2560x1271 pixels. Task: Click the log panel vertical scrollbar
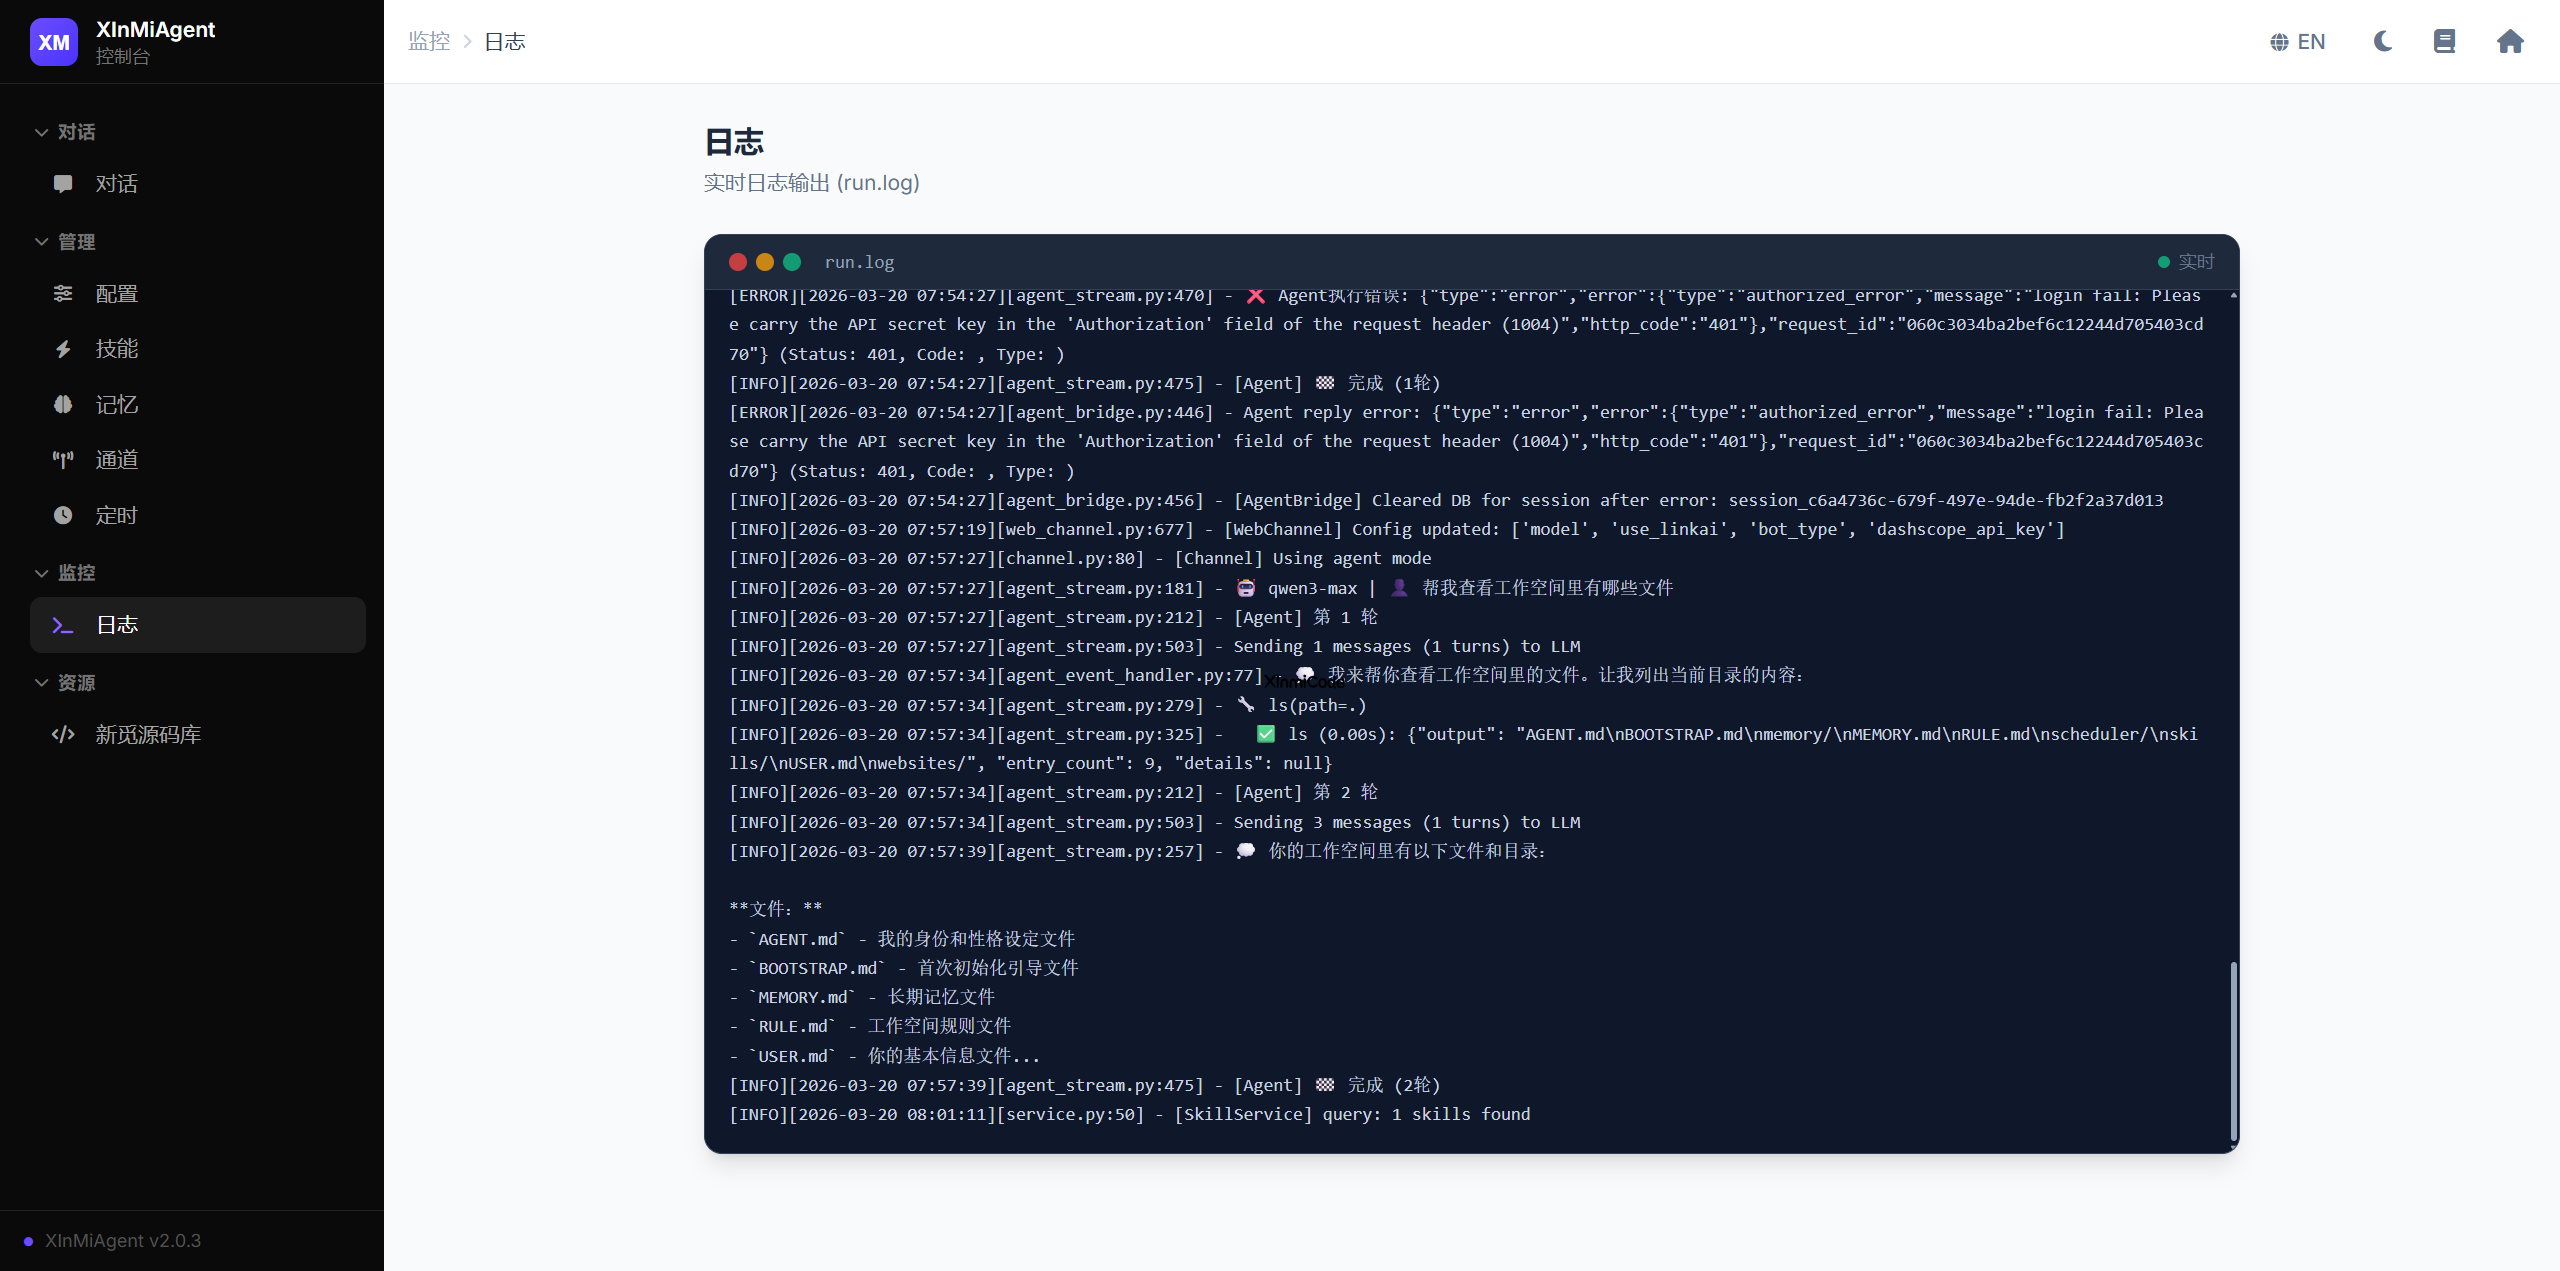coord(2233,1050)
